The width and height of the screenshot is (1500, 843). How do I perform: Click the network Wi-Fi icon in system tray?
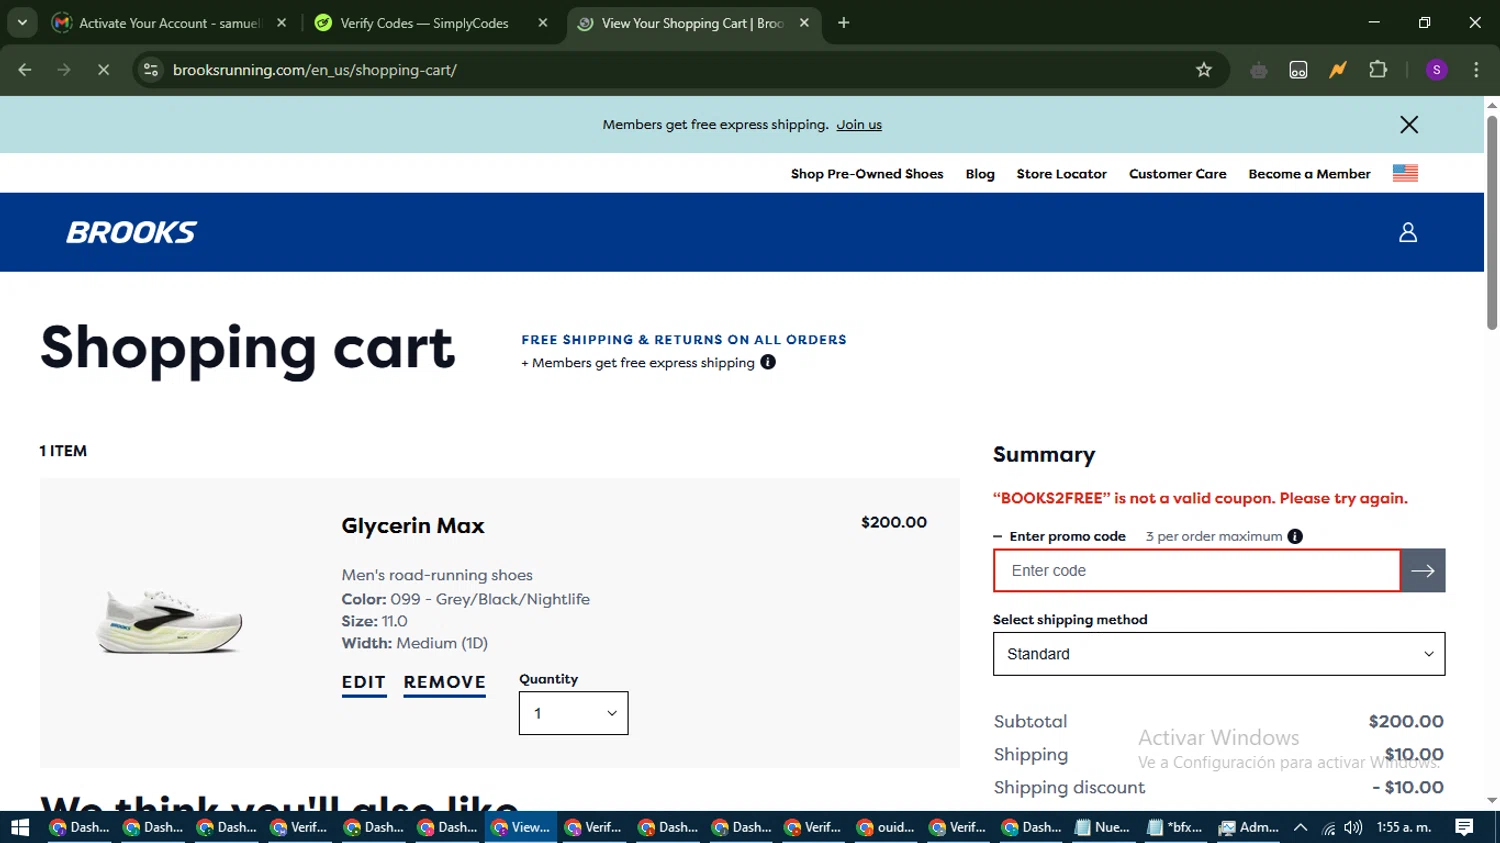click(1328, 827)
